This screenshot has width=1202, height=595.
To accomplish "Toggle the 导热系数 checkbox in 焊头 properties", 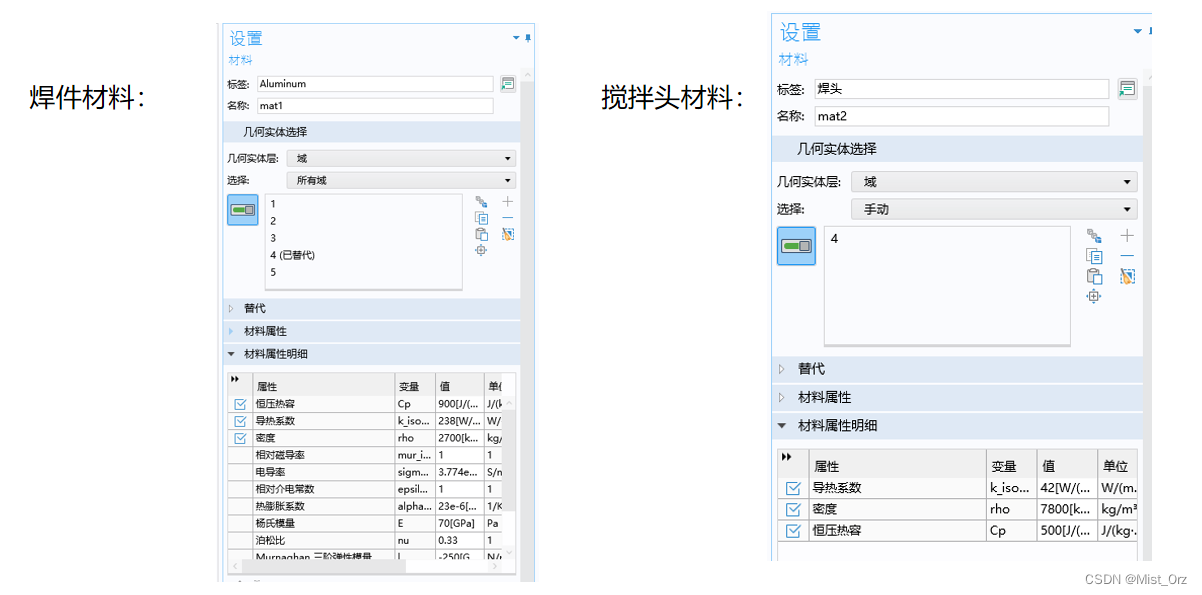I will 793,487.
